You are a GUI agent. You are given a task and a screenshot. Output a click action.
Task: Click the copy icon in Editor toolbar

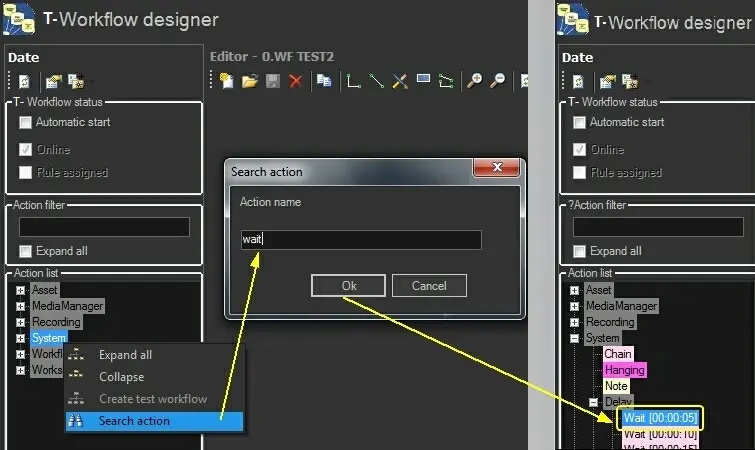(324, 82)
